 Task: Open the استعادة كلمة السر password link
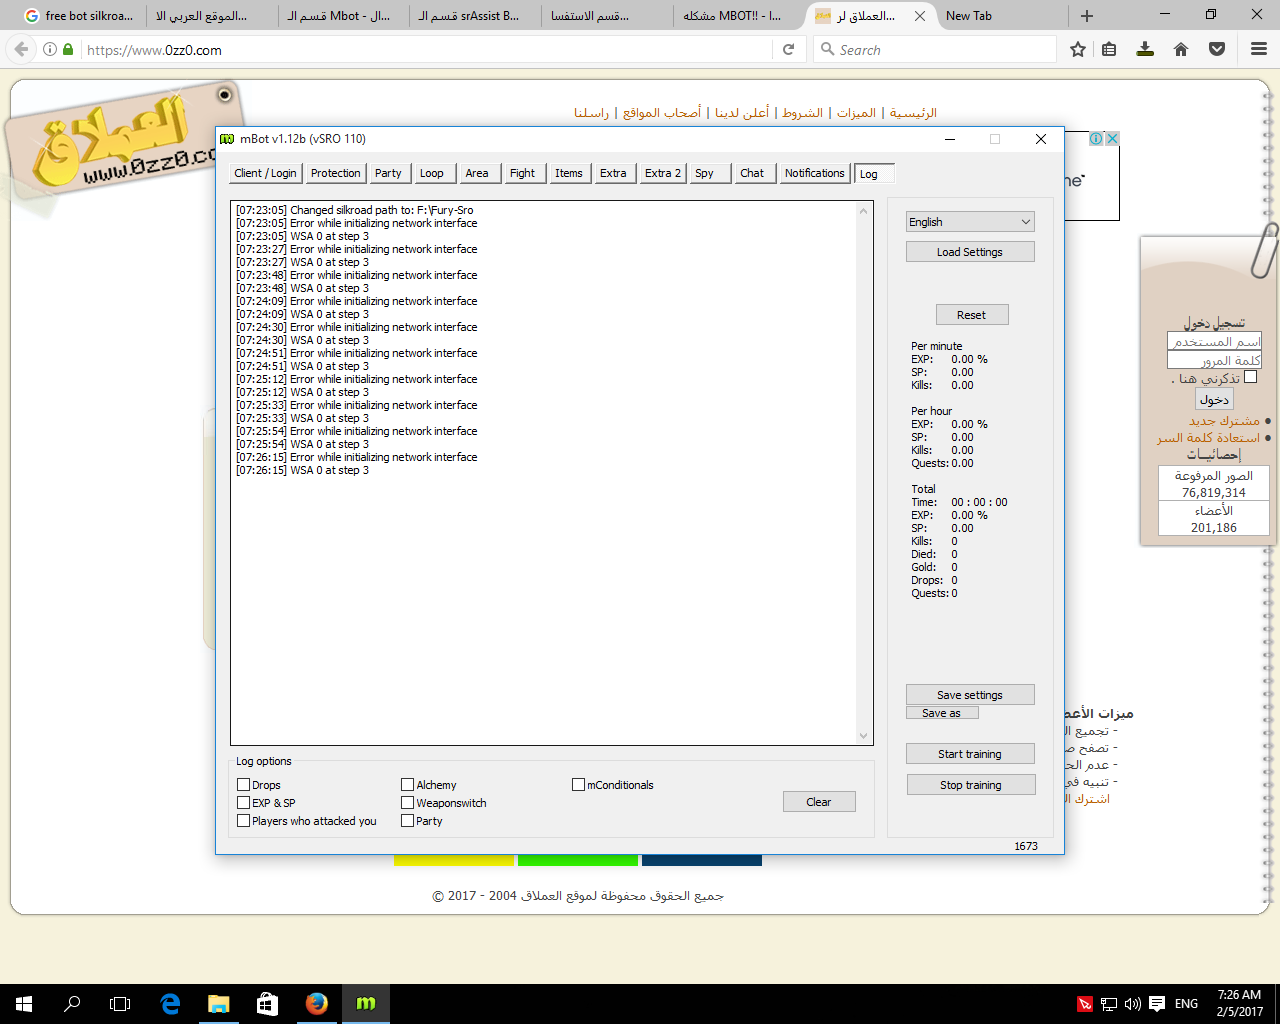click(x=1209, y=438)
